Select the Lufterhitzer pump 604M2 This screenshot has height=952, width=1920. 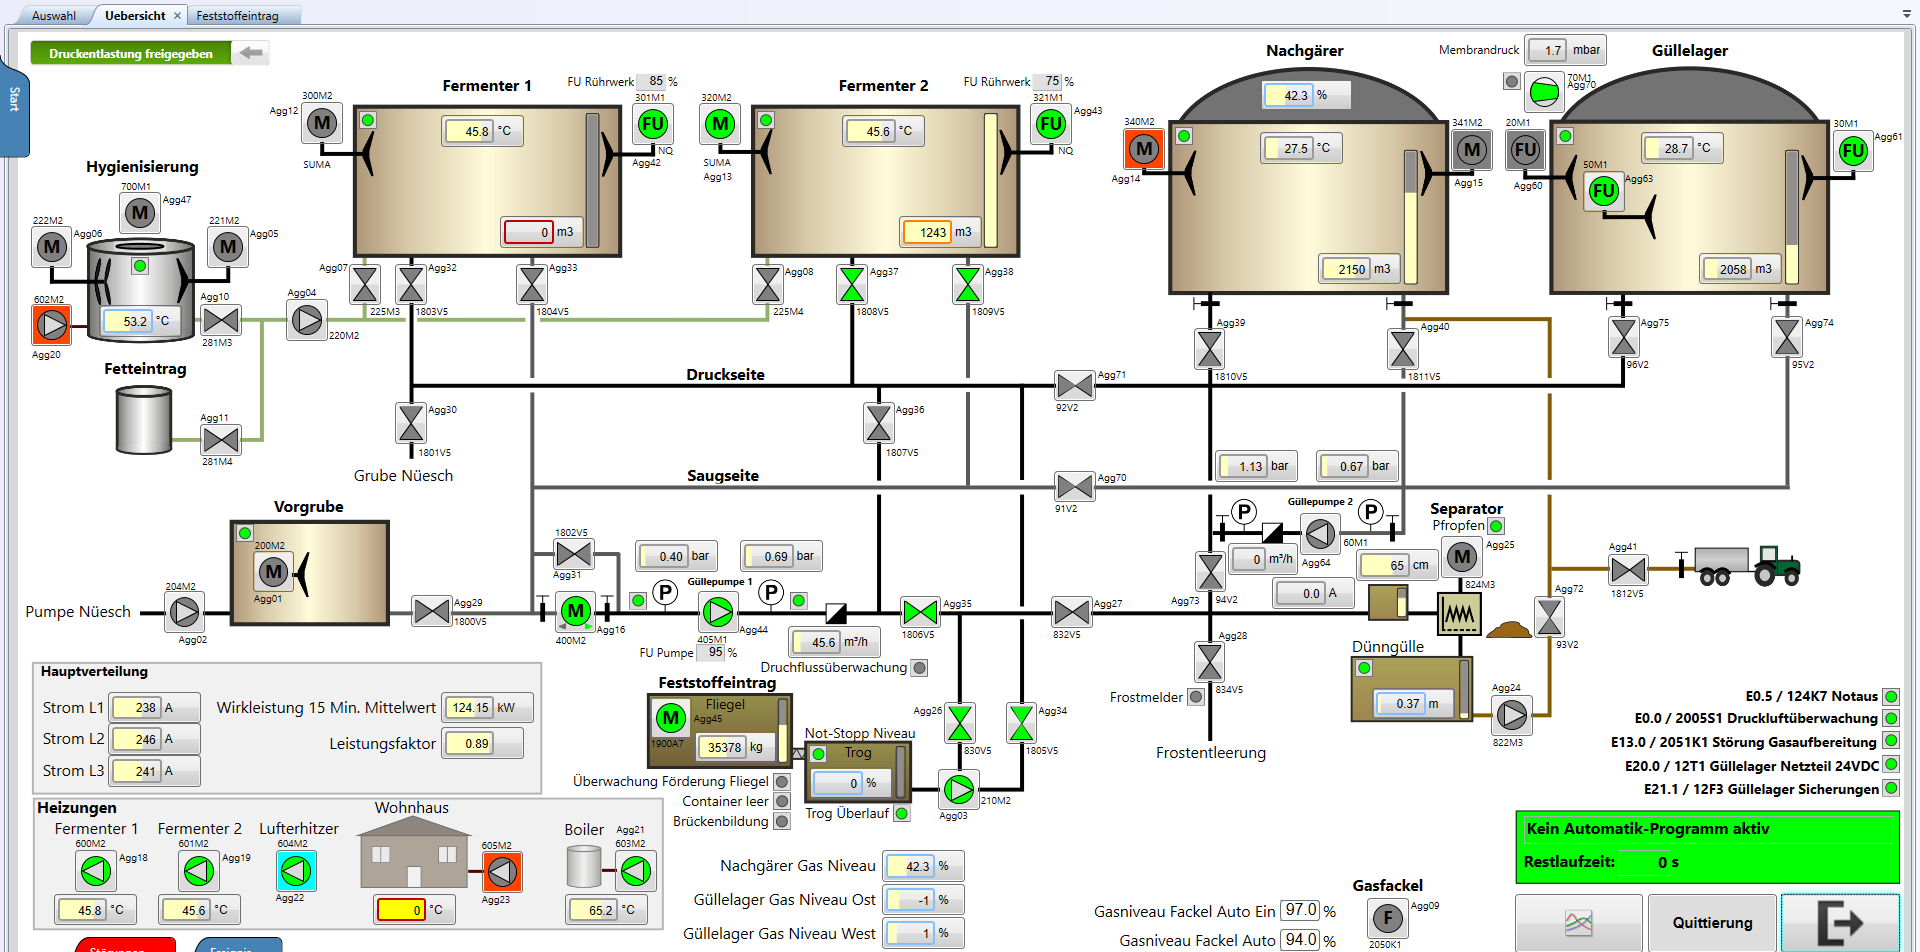click(x=296, y=872)
